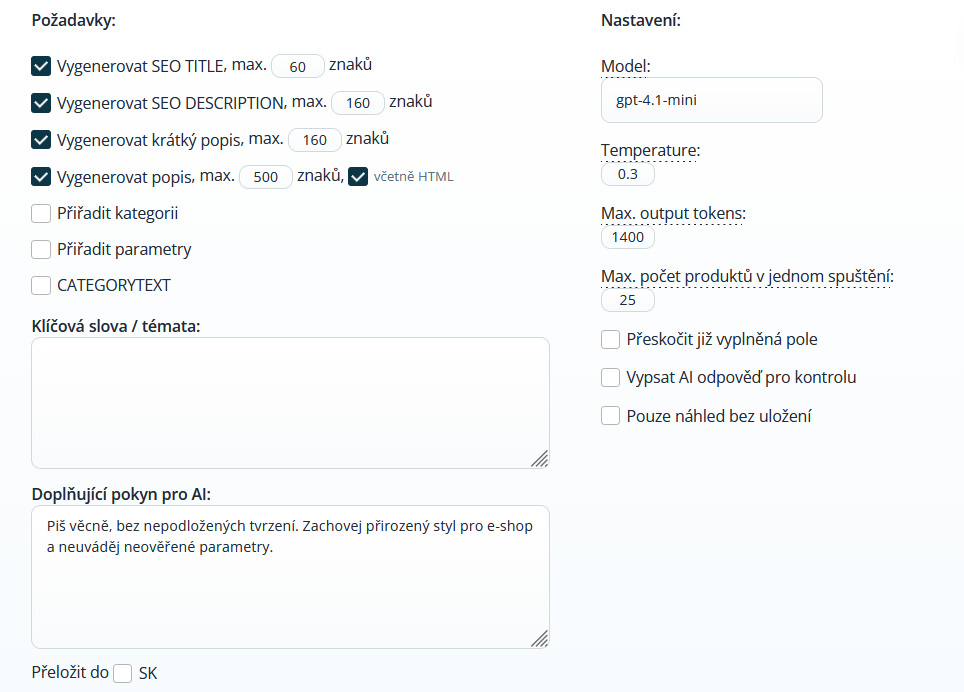Click into Klíčová slova / témata textarea
964x692 pixels.
290,402
